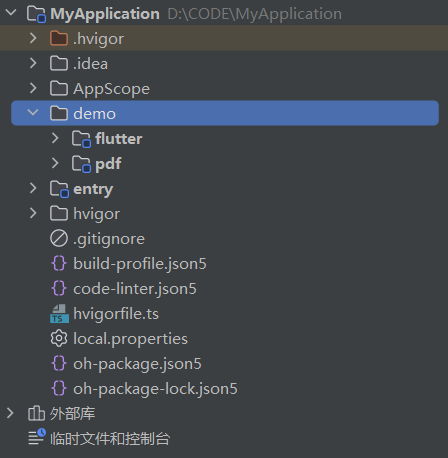Click the flutter module folder icon
This screenshot has height=458, width=448.
[x=81, y=139]
